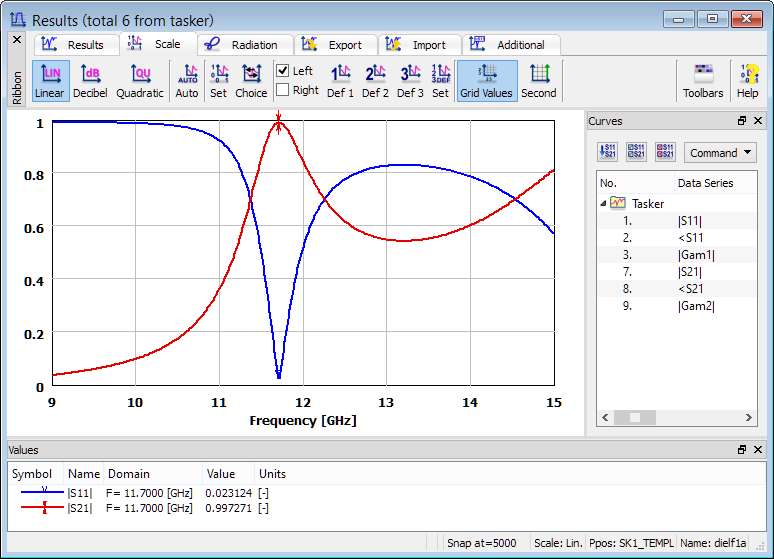Collapse the Tasker tree node
Image resolution: width=774 pixels, height=559 pixels.
tap(602, 203)
